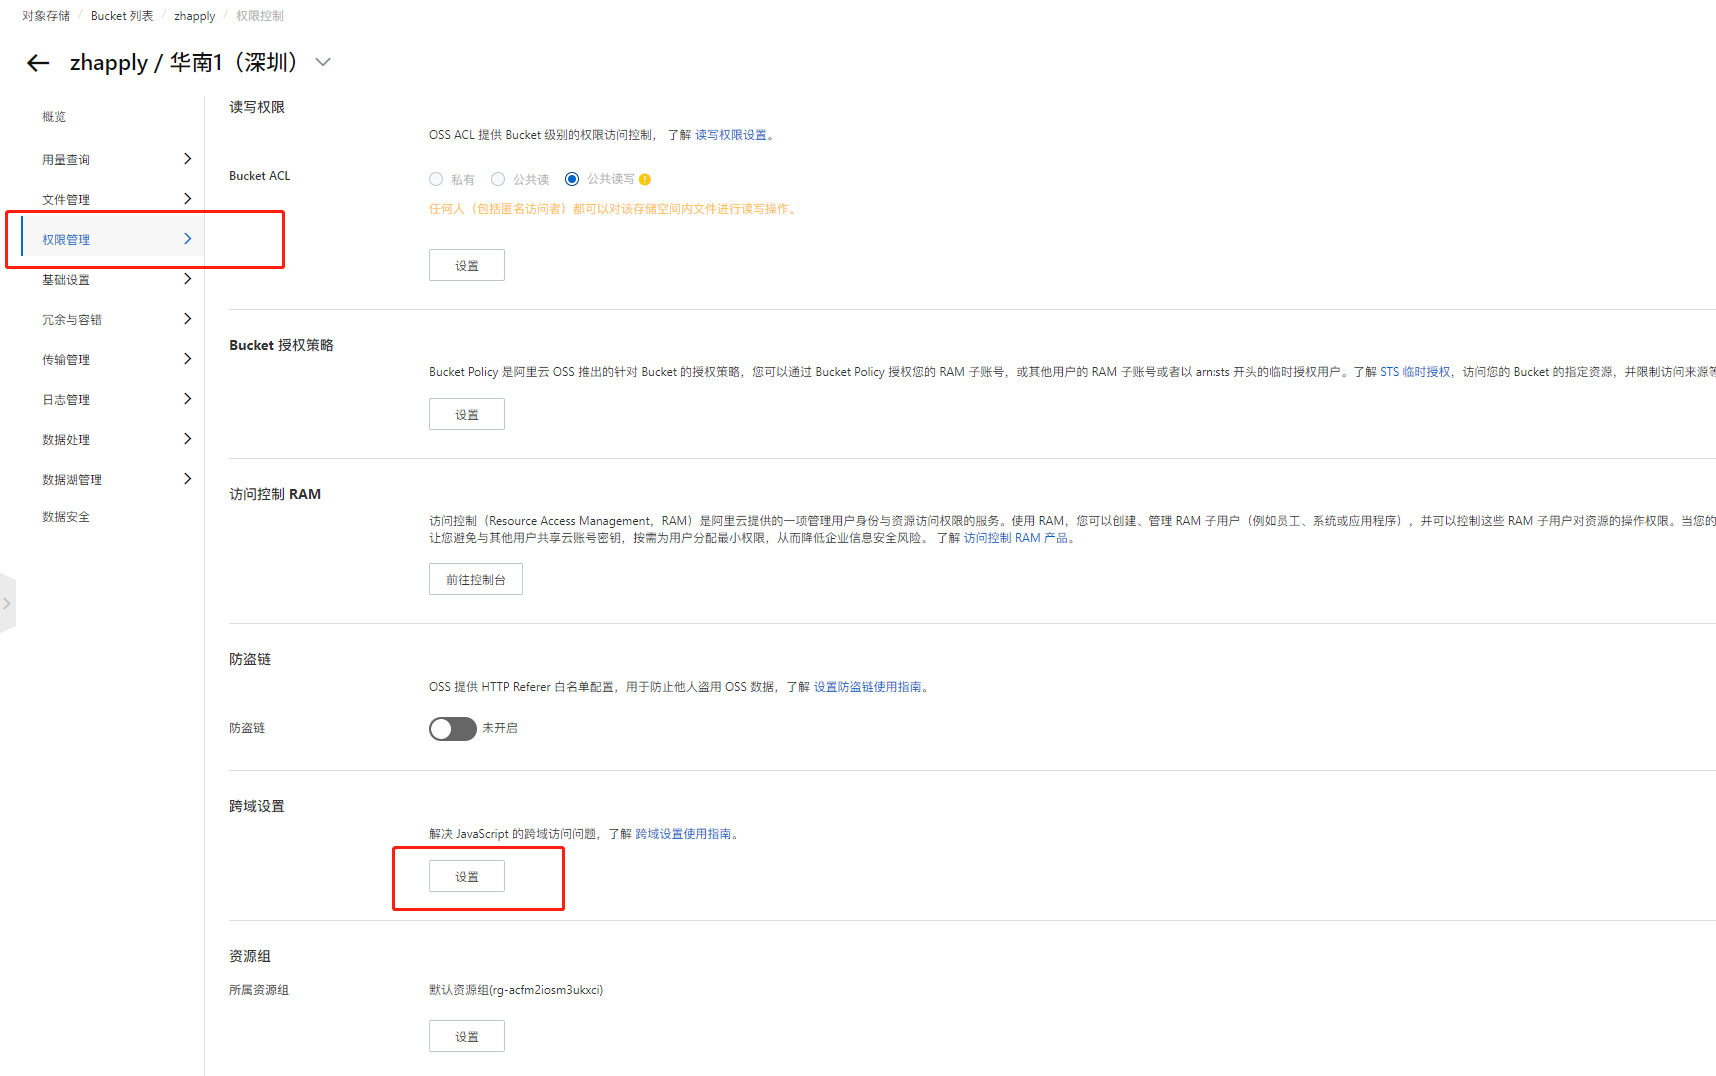
Task: Expand the 文件管理 sidebar chevron
Action: (x=187, y=199)
